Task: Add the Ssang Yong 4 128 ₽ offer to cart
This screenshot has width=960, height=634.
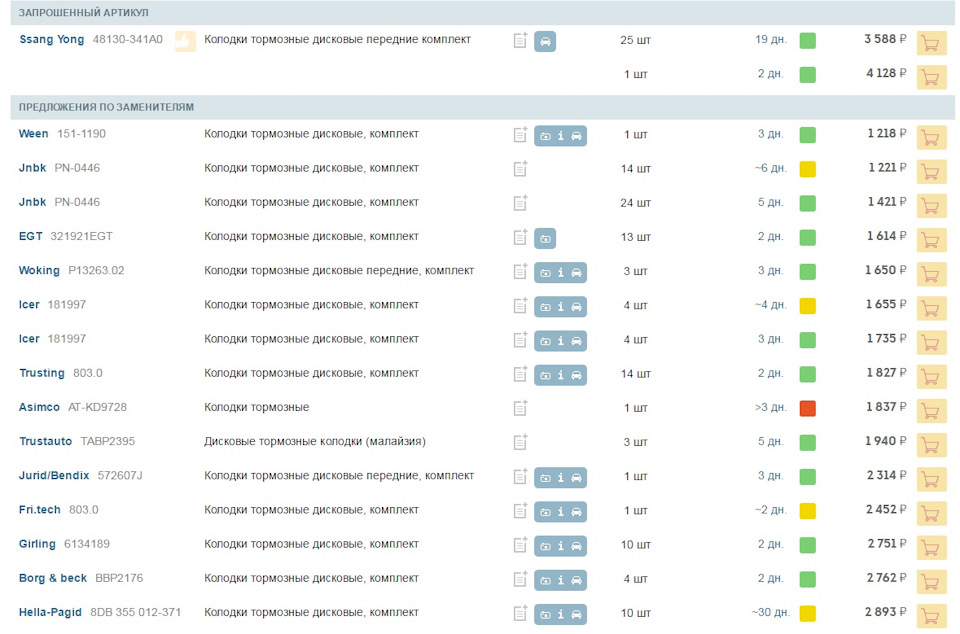Action: pos(931,77)
